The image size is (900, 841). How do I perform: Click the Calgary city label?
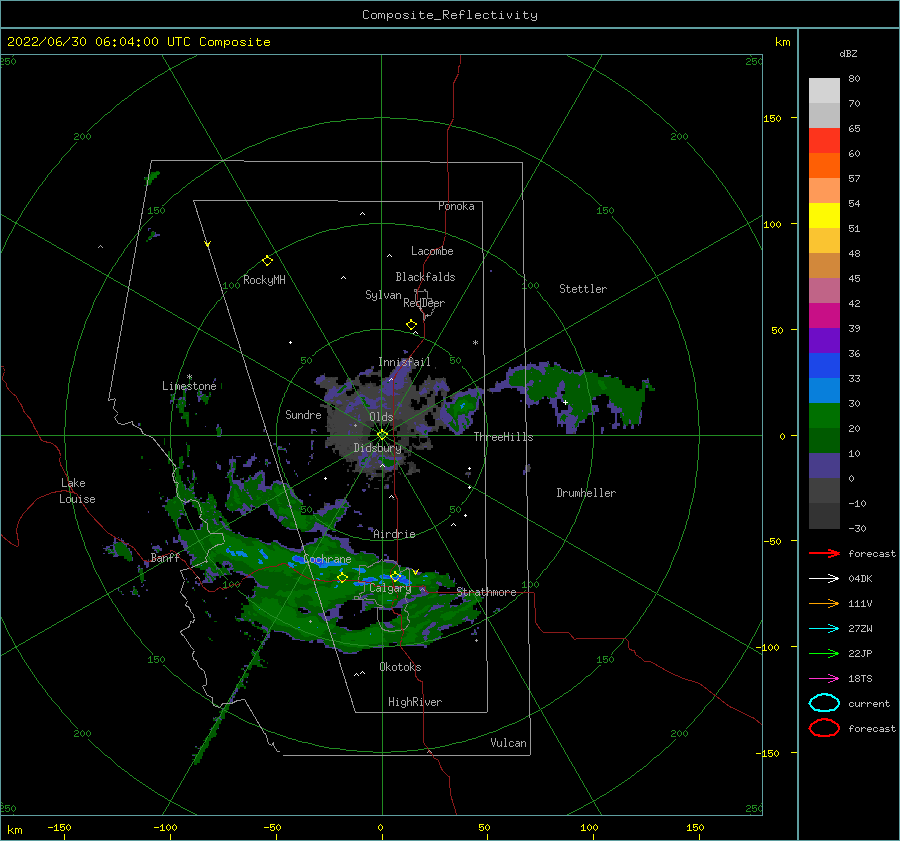390,588
